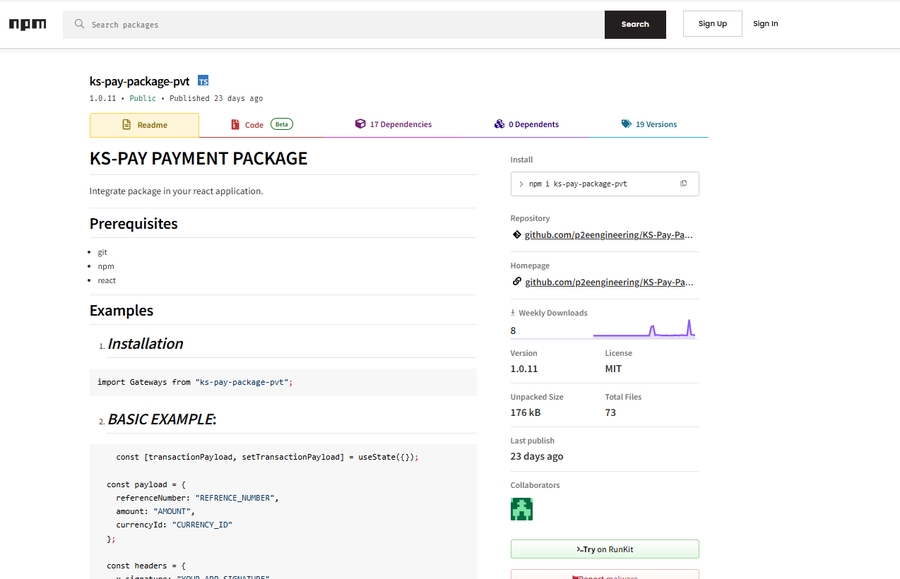Click the weekly downloads arrow icon

point(513,313)
